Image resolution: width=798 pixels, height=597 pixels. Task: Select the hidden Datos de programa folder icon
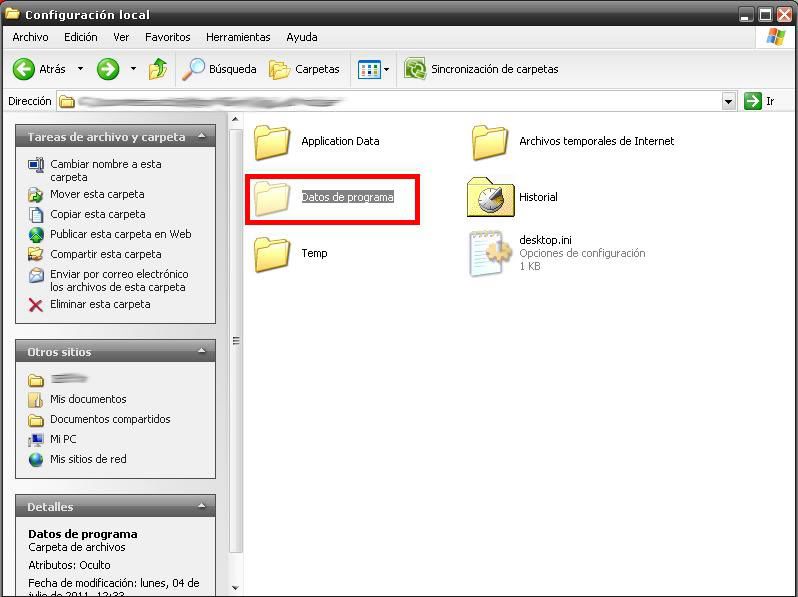[272, 198]
